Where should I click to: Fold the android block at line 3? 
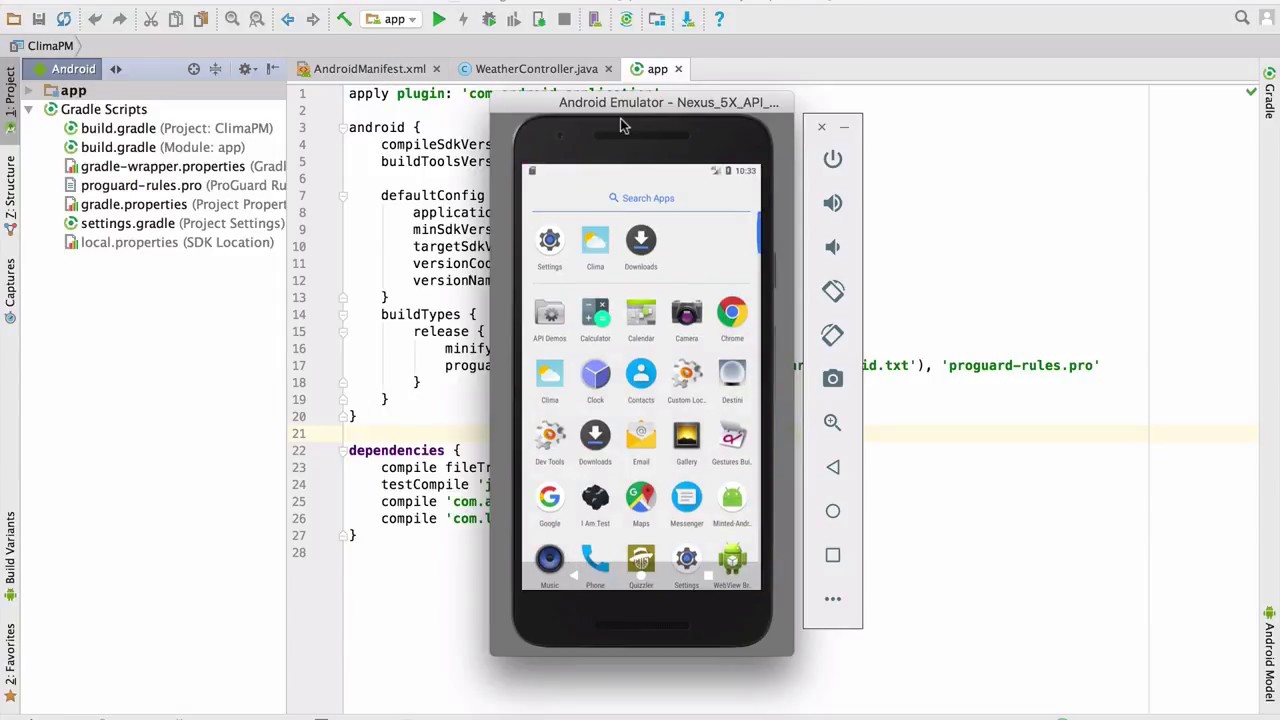[x=342, y=128]
